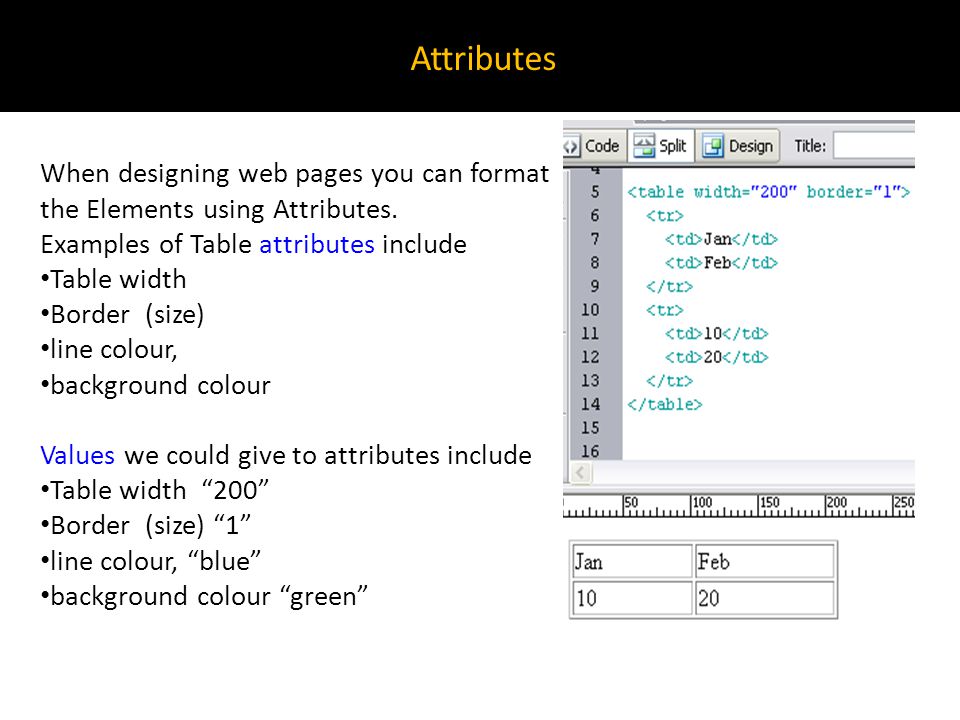This screenshot has height=720, width=960.
Task: Click the 'background colour' examples bullet
Action: (x=156, y=385)
